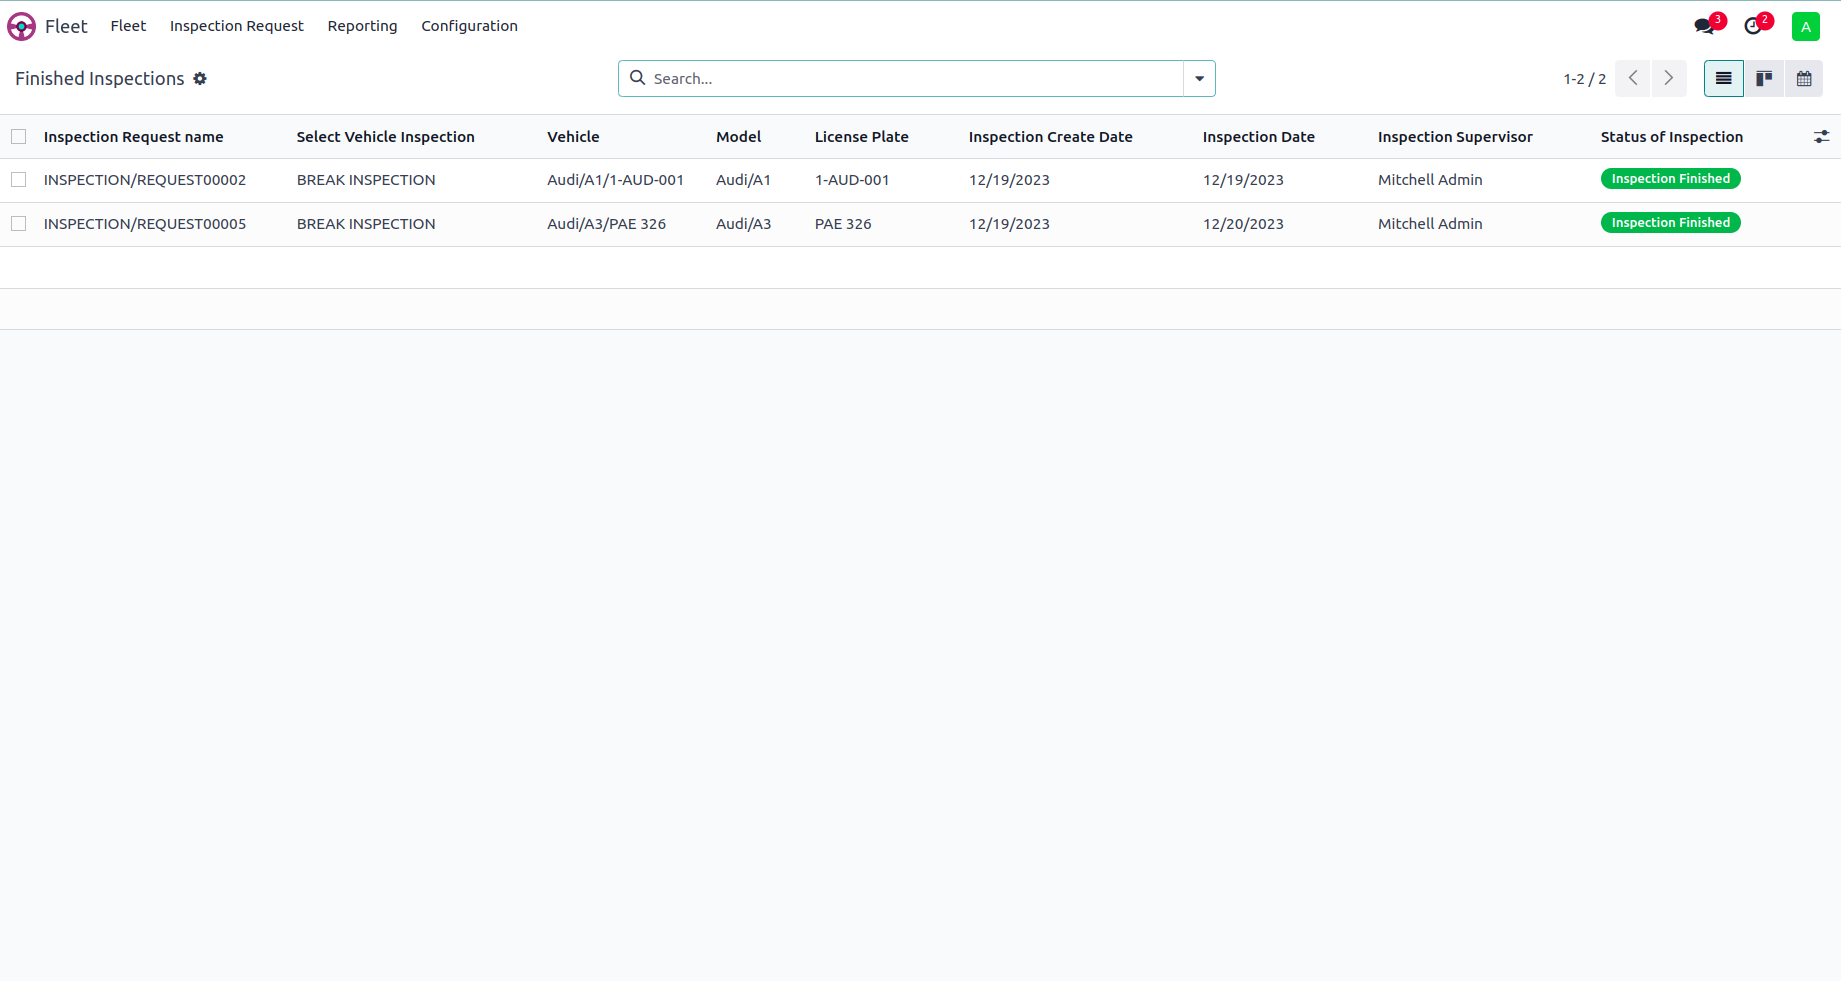Sort by License Plate column
The width and height of the screenshot is (1841, 981).
(x=862, y=137)
